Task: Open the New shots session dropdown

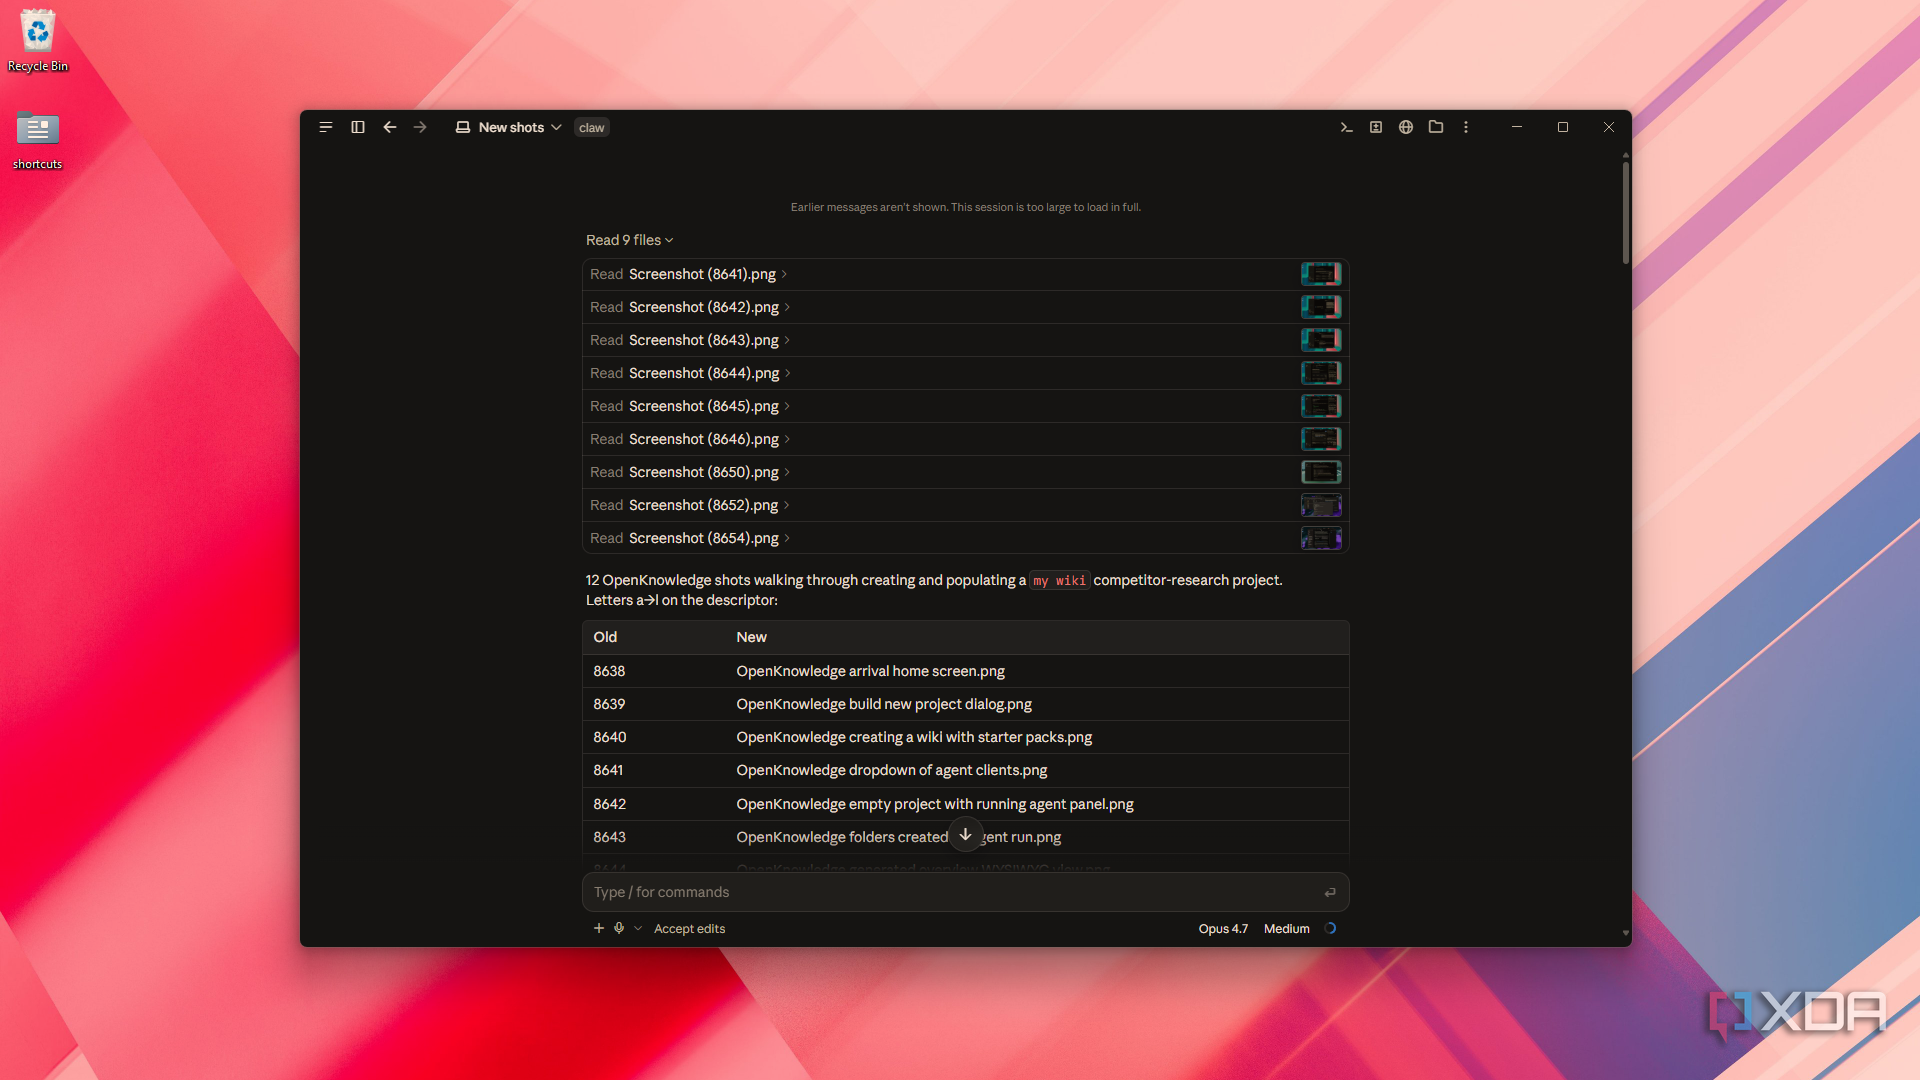Action: (x=509, y=127)
